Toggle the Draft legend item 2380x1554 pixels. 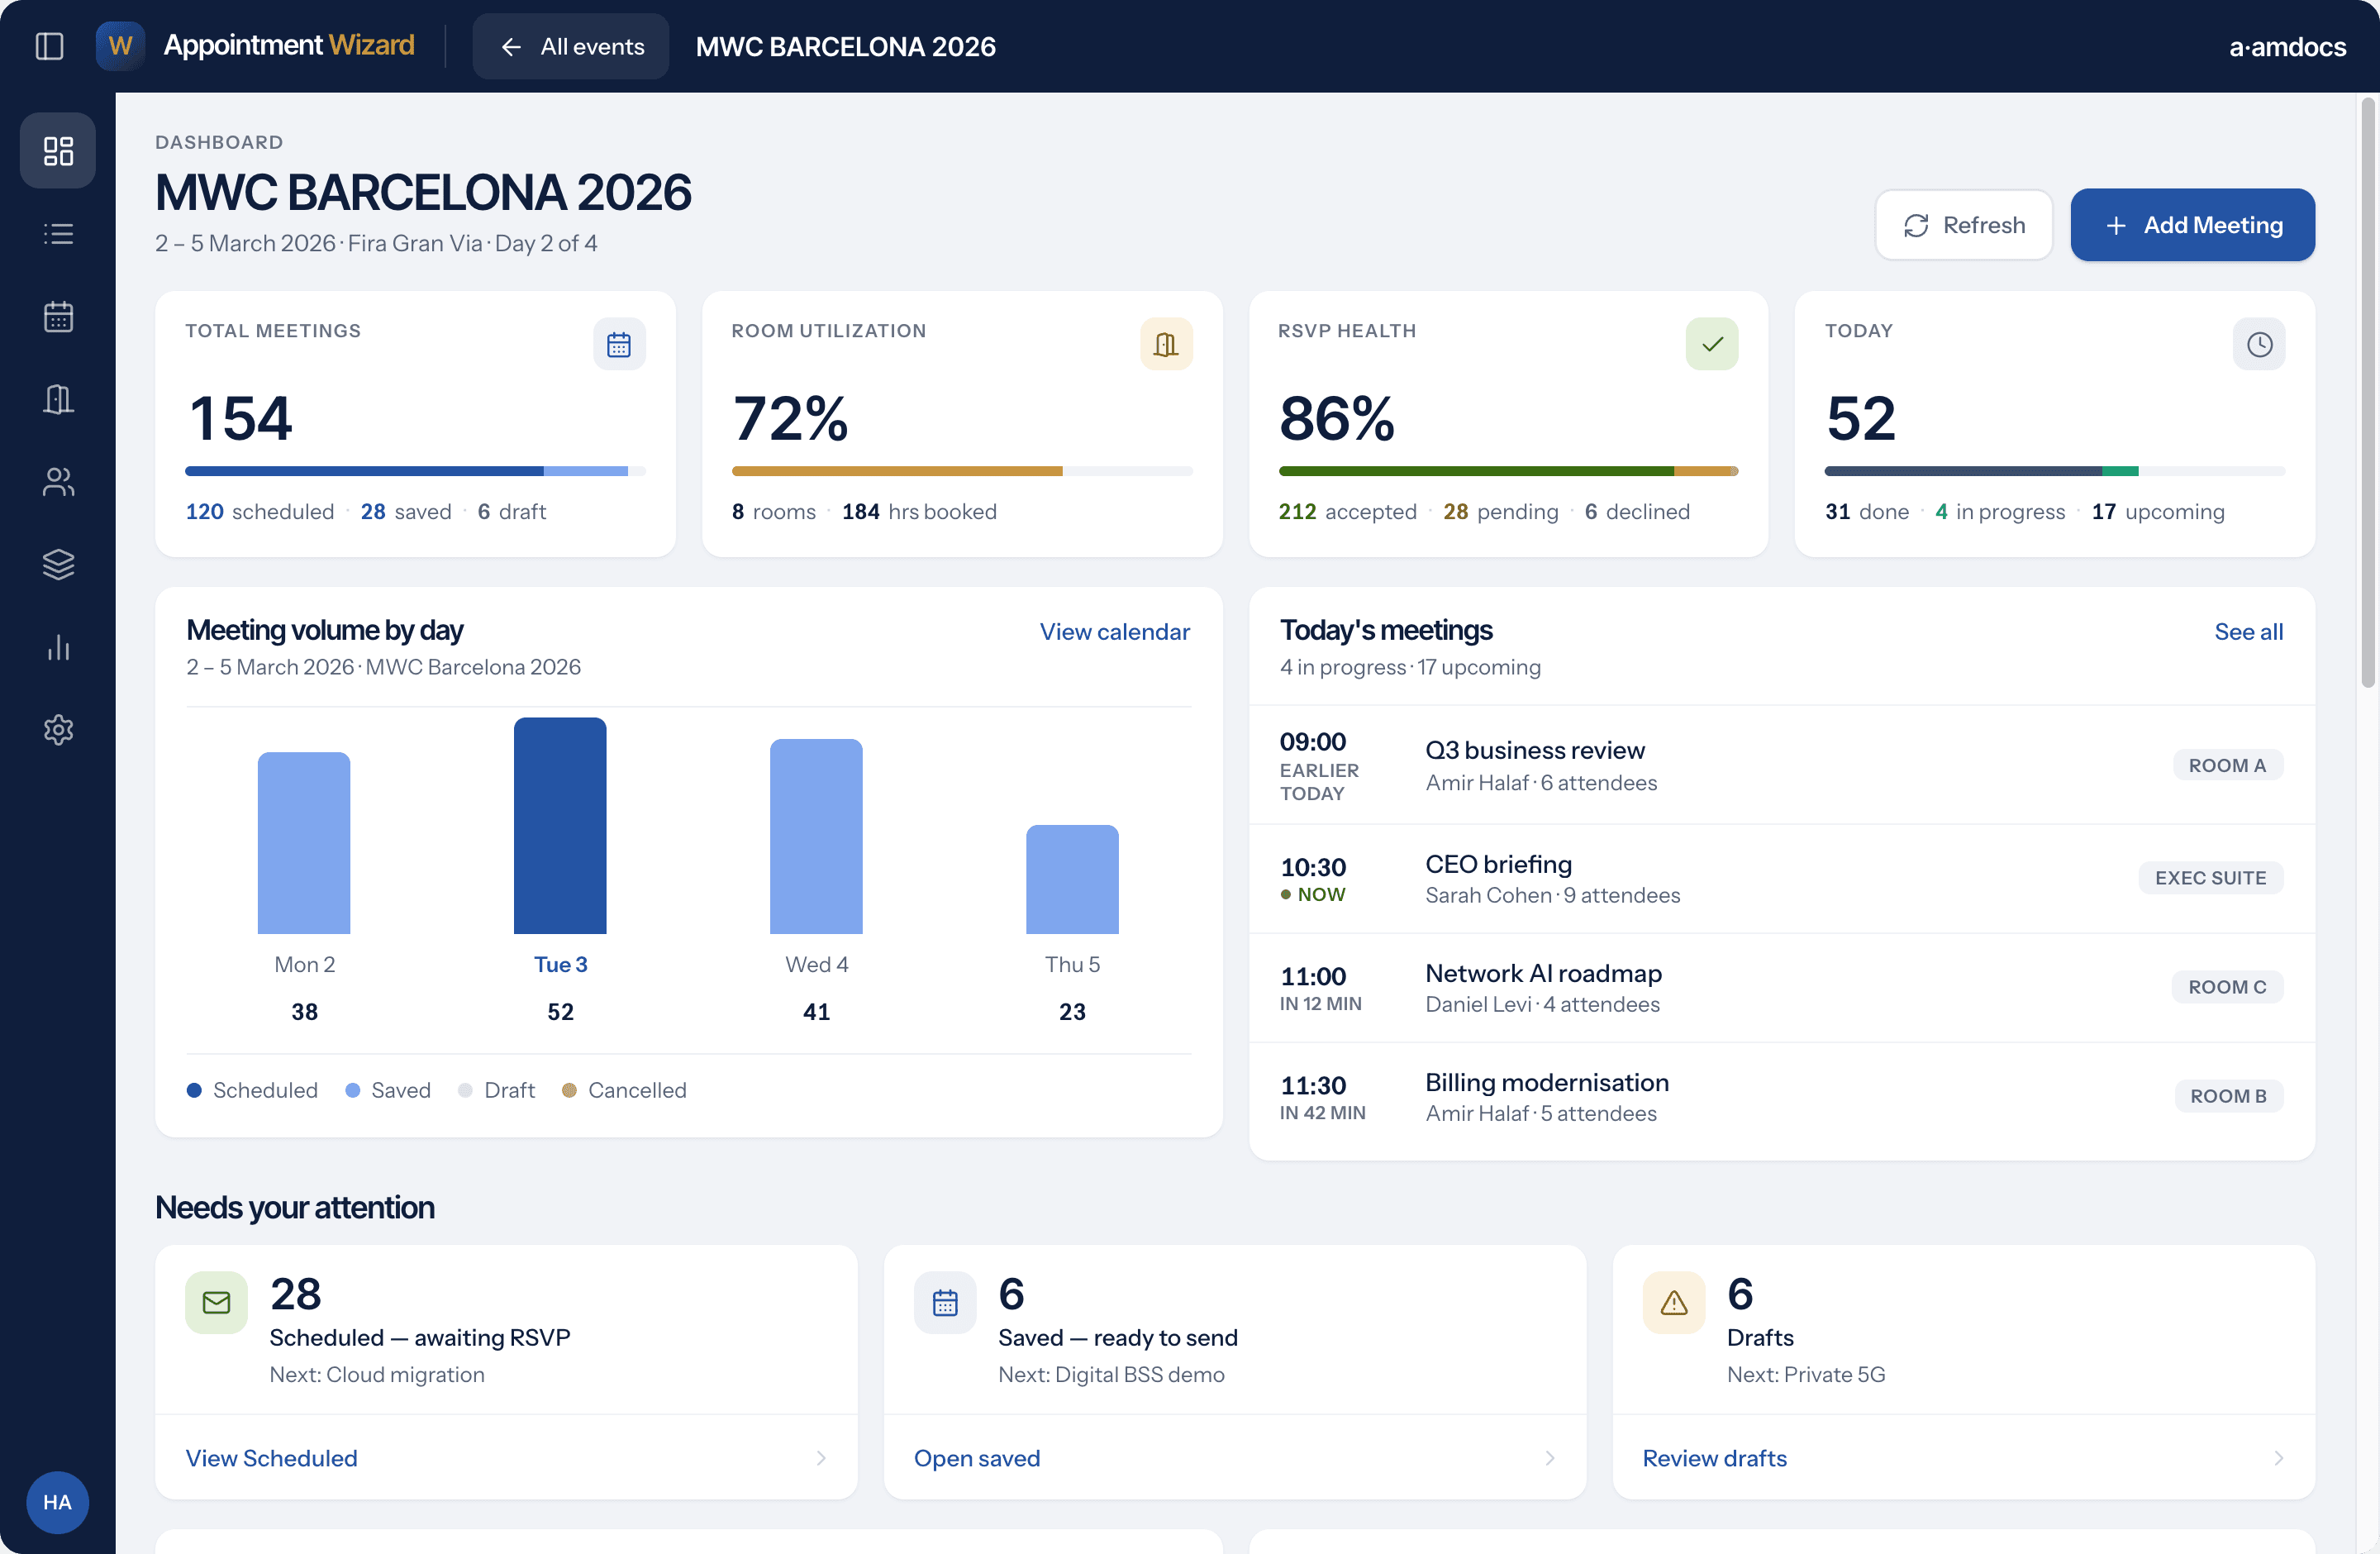[x=496, y=1090]
